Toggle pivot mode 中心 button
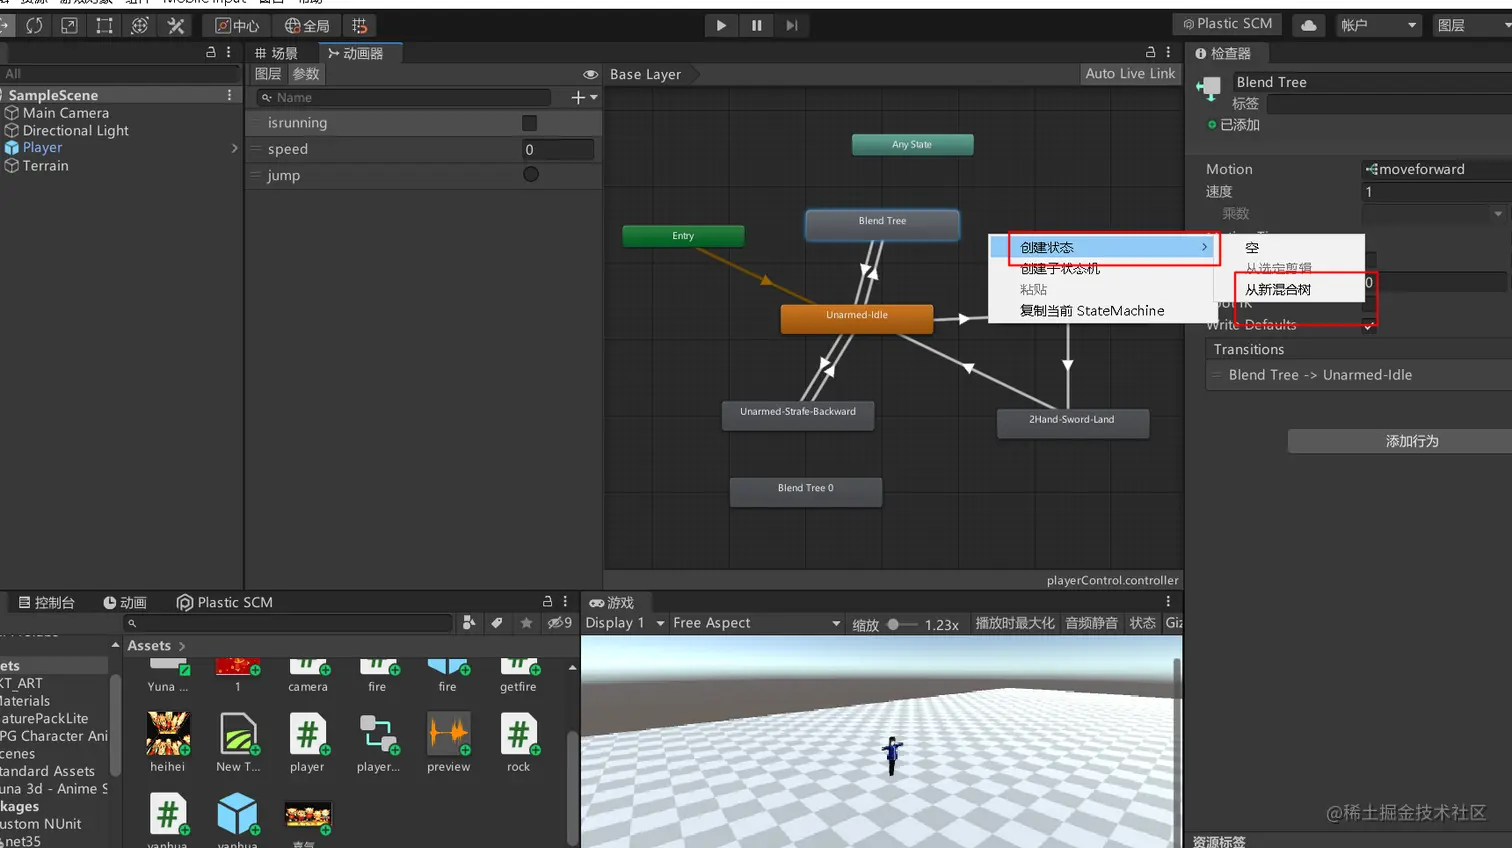 237,25
